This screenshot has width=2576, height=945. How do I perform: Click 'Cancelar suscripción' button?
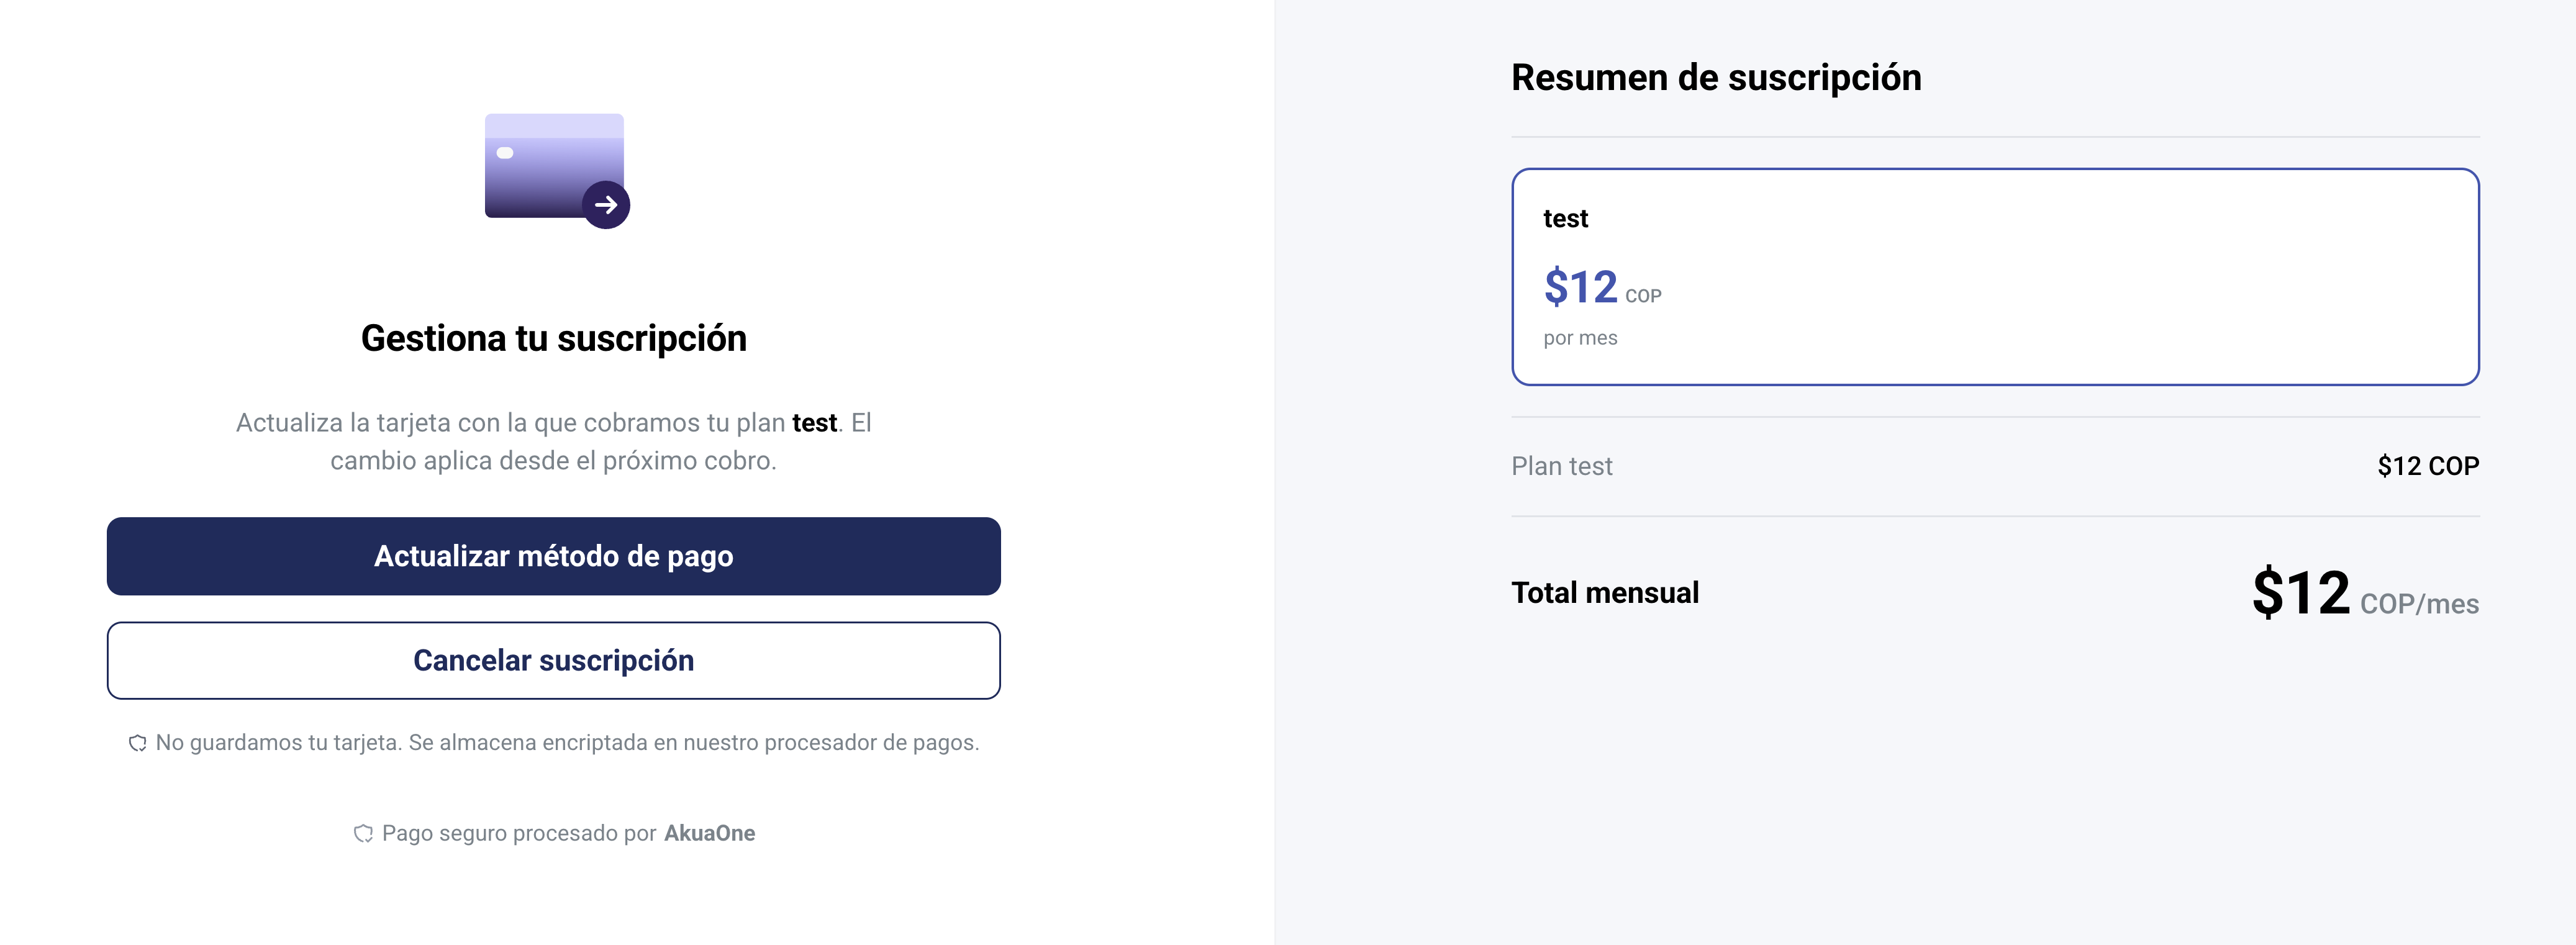coord(554,661)
